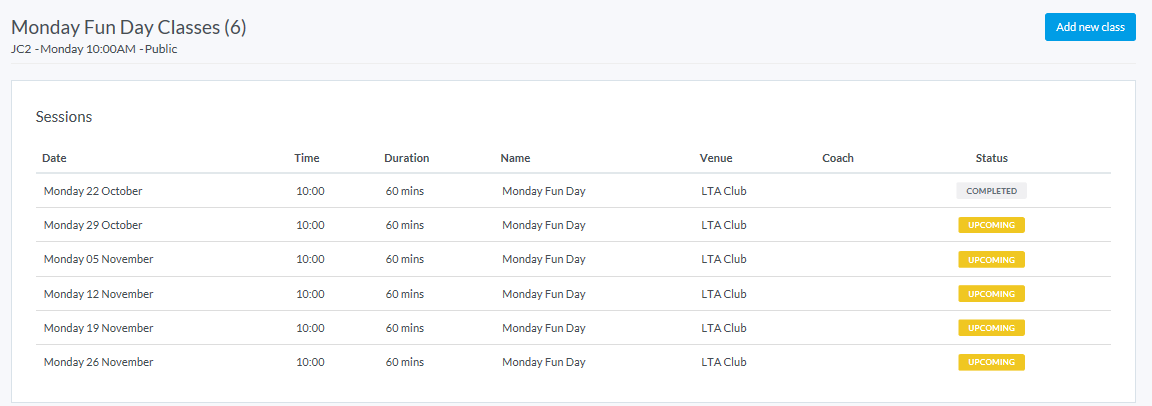Screen dimensions: 1152x406
Task: Click LTA Club venue for 22 October
Action: click(724, 191)
